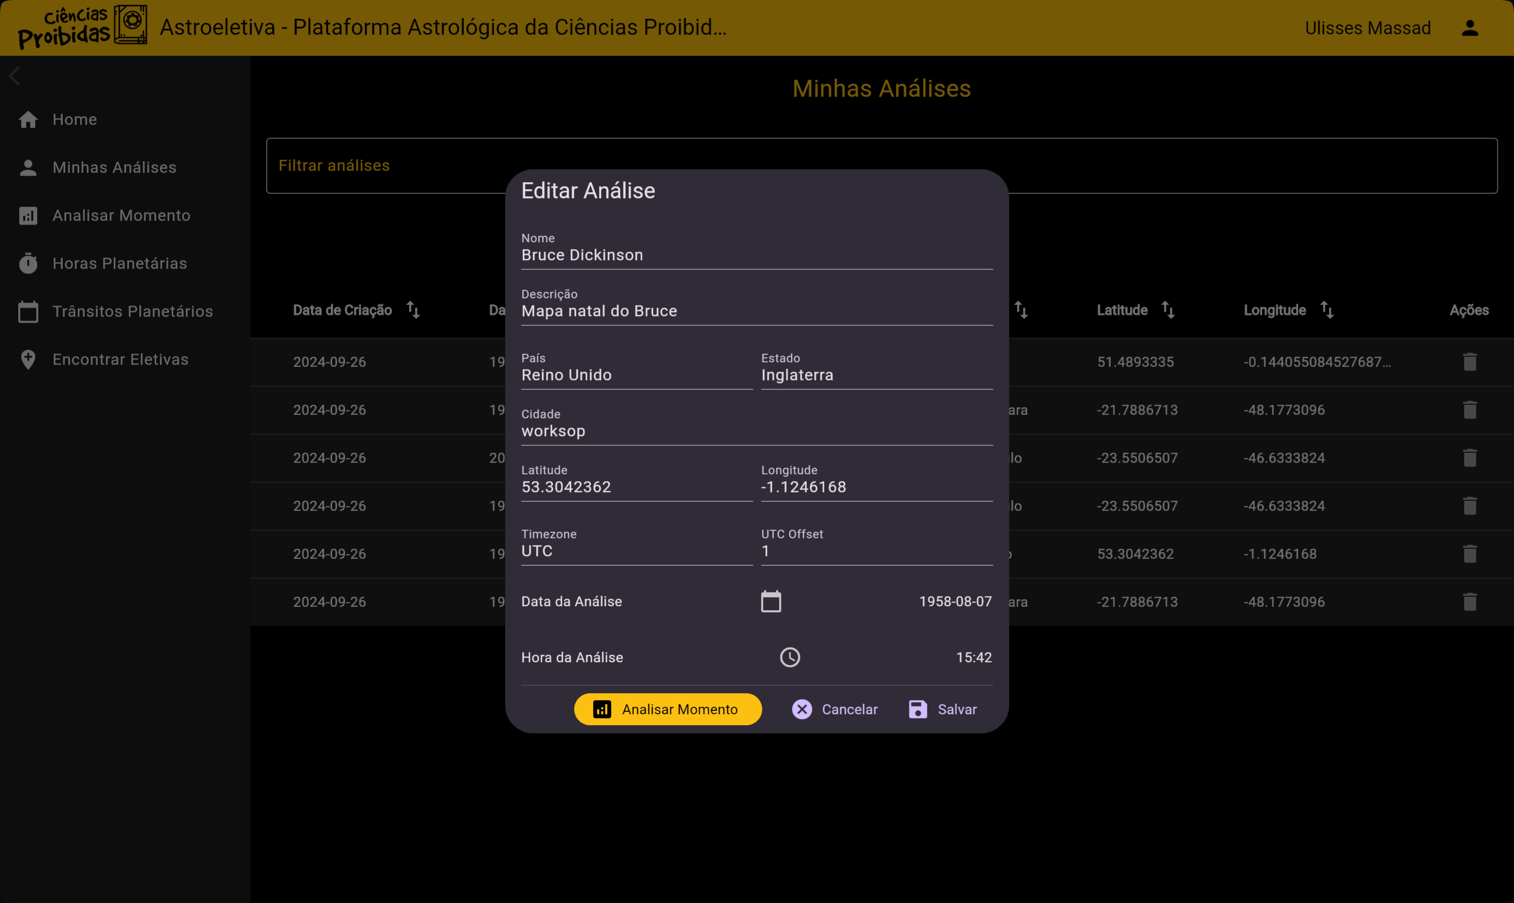Toggle sorting on Latitude column
1514x903 pixels.
coord(1169,310)
